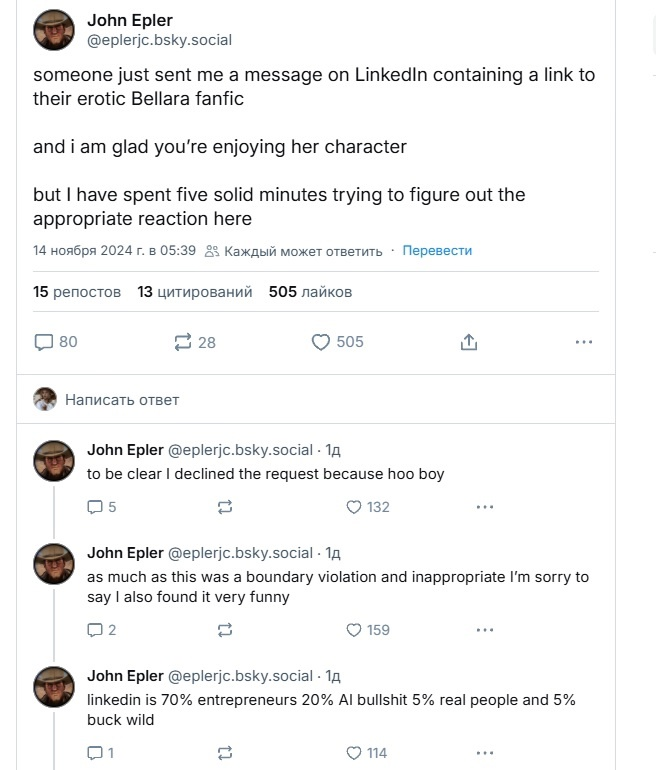The height and width of the screenshot is (770, 656).
Task: View the '15 репостов' reposts list
Action: pos(77,292)
